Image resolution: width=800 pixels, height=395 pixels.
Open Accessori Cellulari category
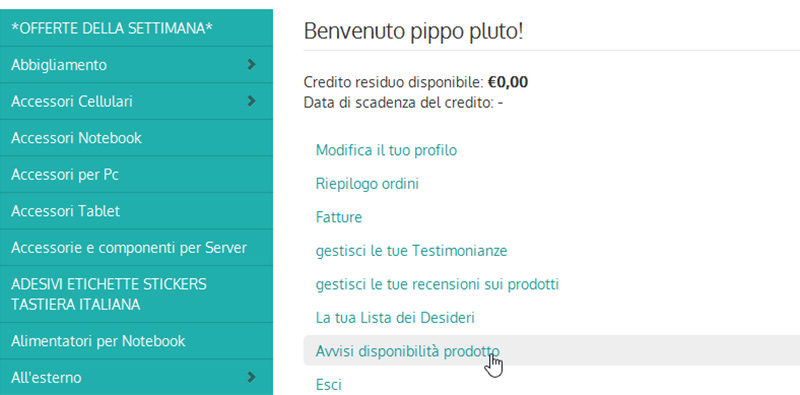(x=136, y=102)
